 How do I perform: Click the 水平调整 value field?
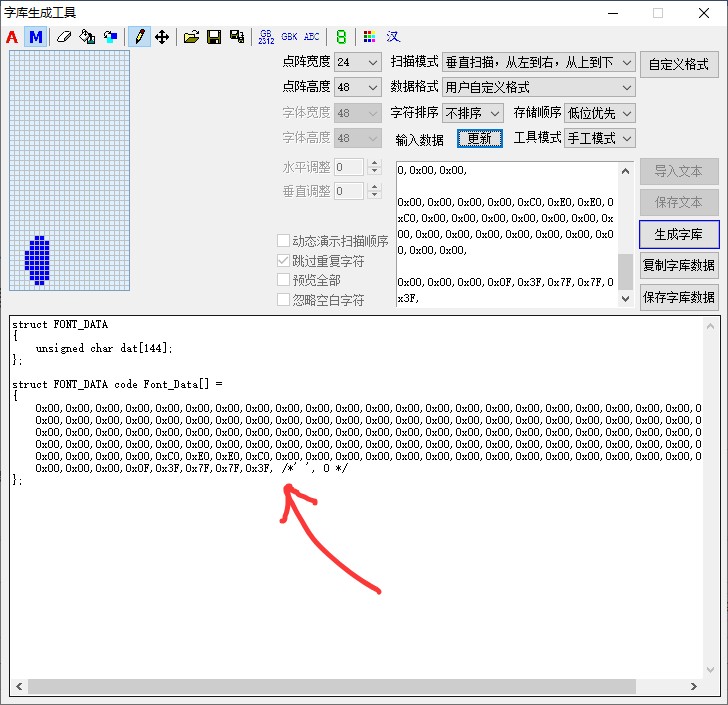click(349, 167)
